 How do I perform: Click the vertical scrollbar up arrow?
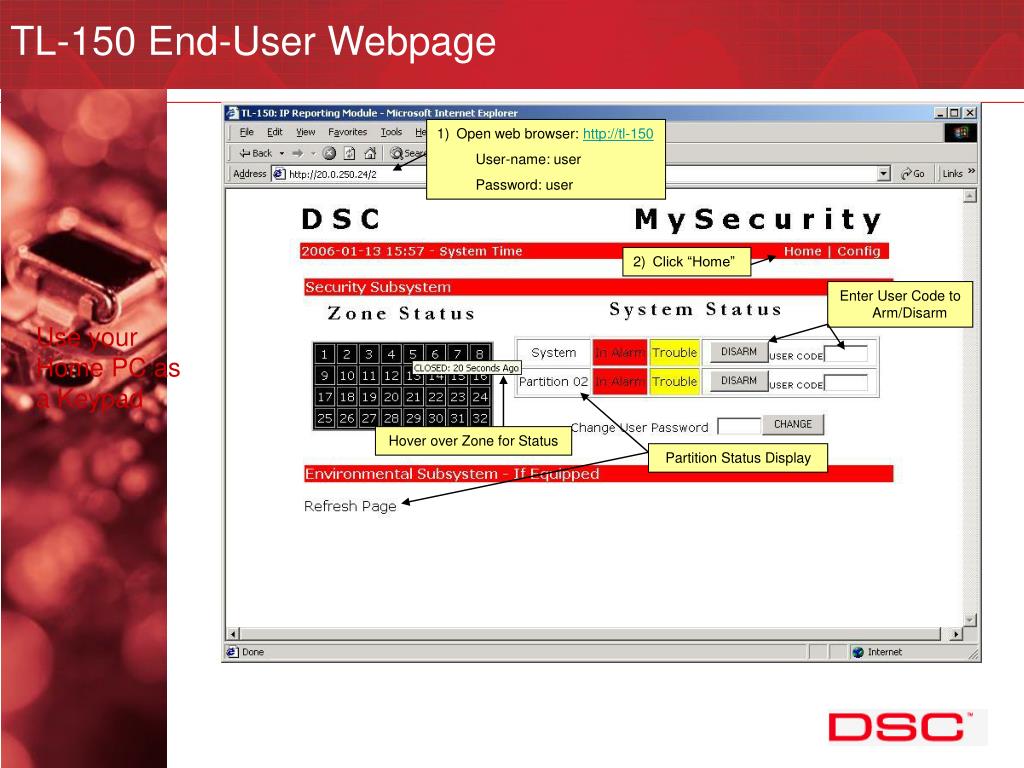point(970,196)
